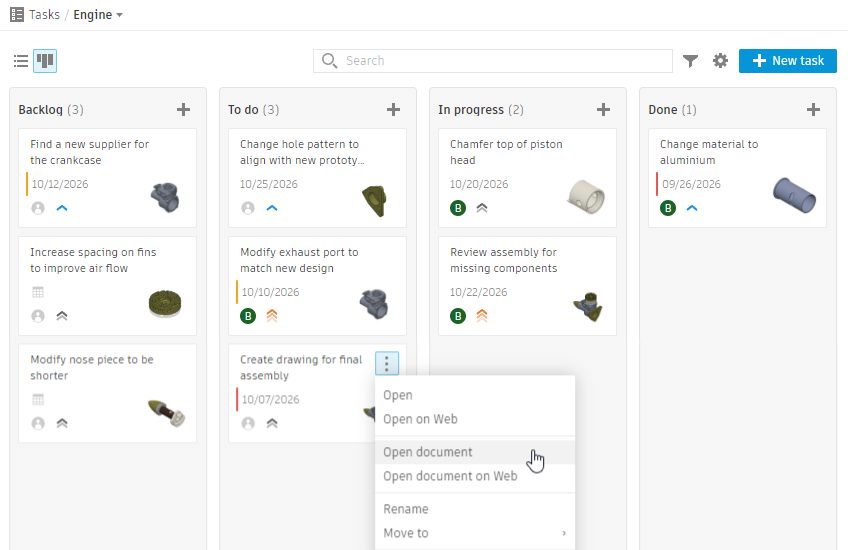Click priority chevron on Change material card
The width and height of the screenshot is (848, 550).
click(x=692, y=208)
